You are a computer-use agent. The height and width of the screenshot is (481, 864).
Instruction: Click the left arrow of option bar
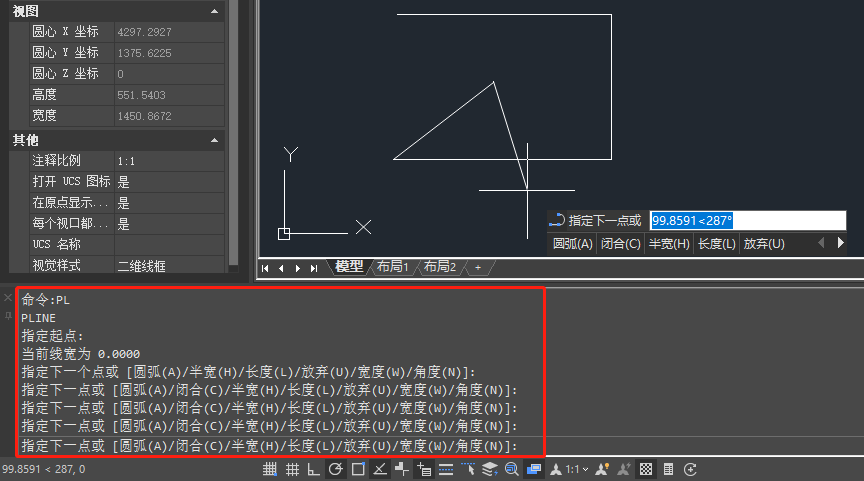pyautogui.click(x=821, y=243)
